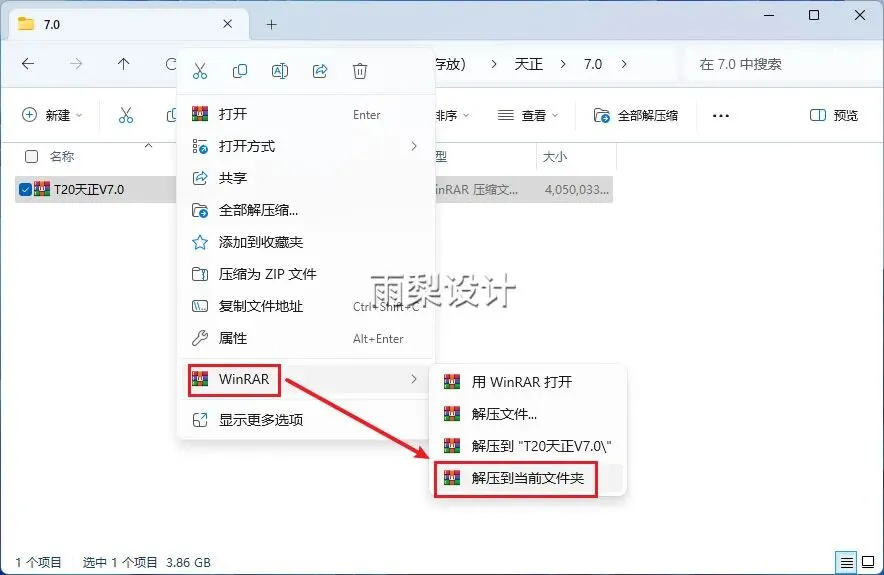Sort by the 大小 column header

[555, 156]
